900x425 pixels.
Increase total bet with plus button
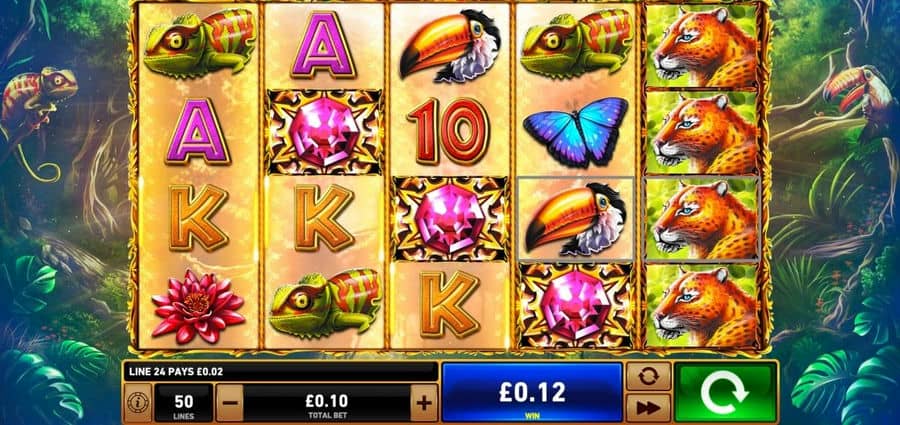pyautogui.click(x=424, y=403)
